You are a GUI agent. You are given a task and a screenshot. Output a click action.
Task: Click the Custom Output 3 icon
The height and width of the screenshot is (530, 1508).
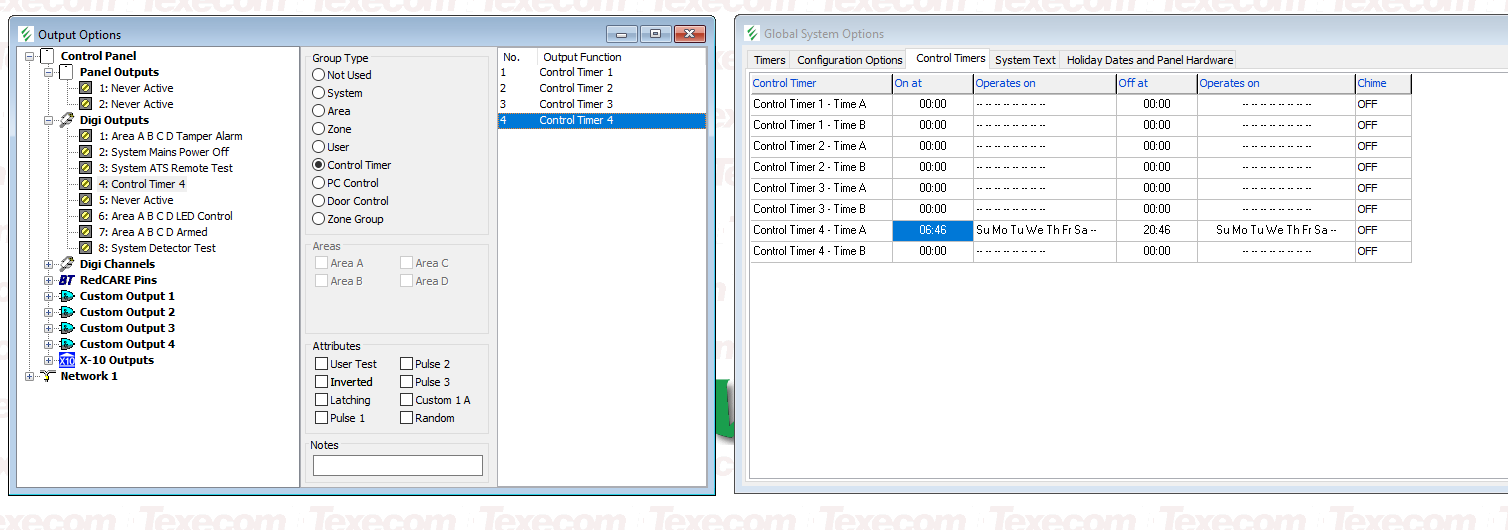(67, 328)
